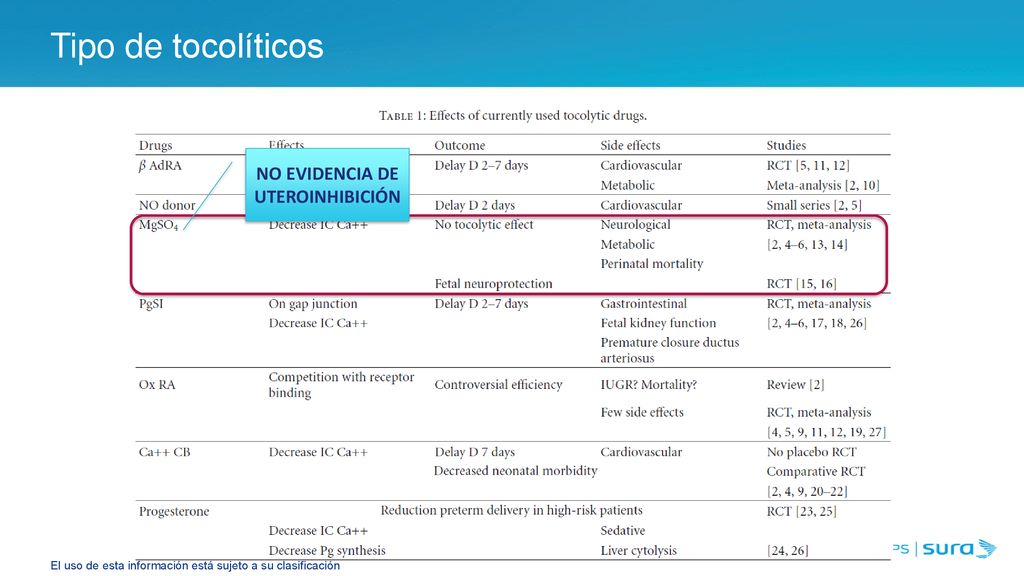Image resolution: width=1024 pixels, height=576 pixels.
Task: Select 'No tocolytic effect' outcome text
Action: pos(484,225)
